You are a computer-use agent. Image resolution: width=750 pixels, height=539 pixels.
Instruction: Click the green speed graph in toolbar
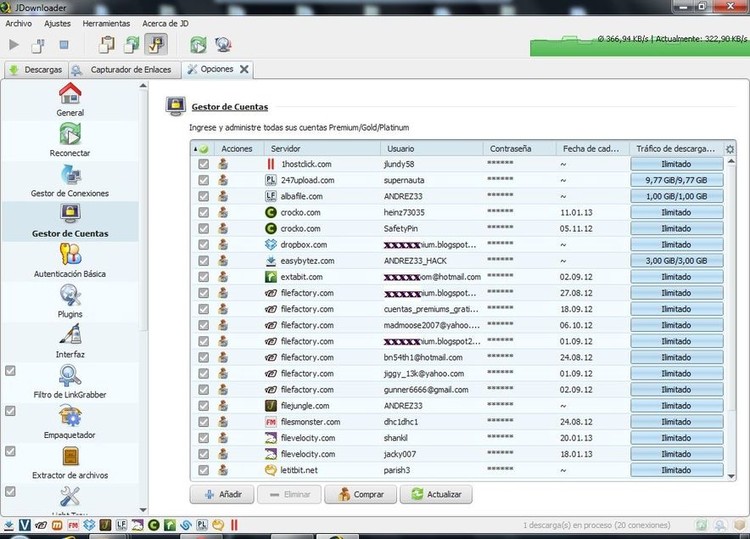(639, 46)
